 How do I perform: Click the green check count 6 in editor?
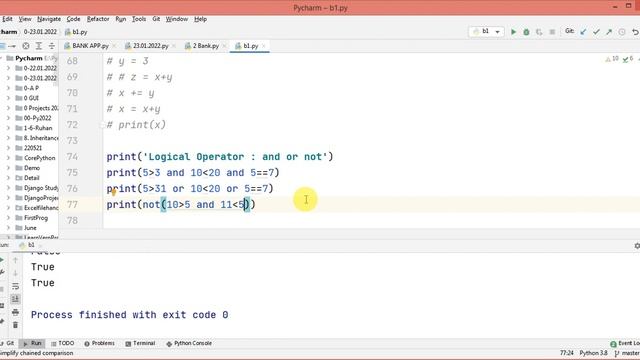(628, 60)
